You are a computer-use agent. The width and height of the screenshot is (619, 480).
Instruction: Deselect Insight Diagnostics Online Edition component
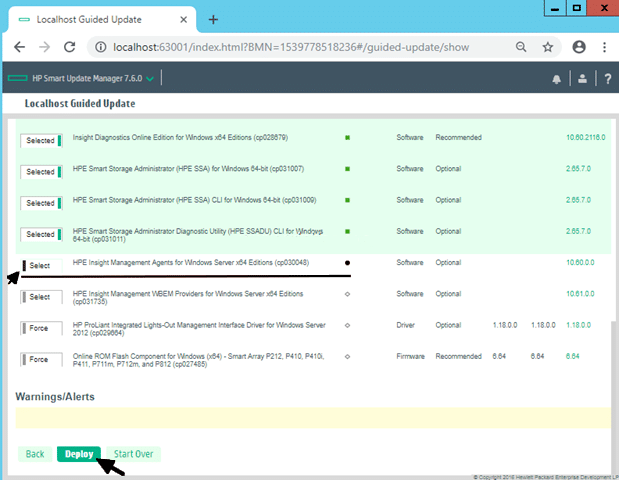[x=41, y=141]
